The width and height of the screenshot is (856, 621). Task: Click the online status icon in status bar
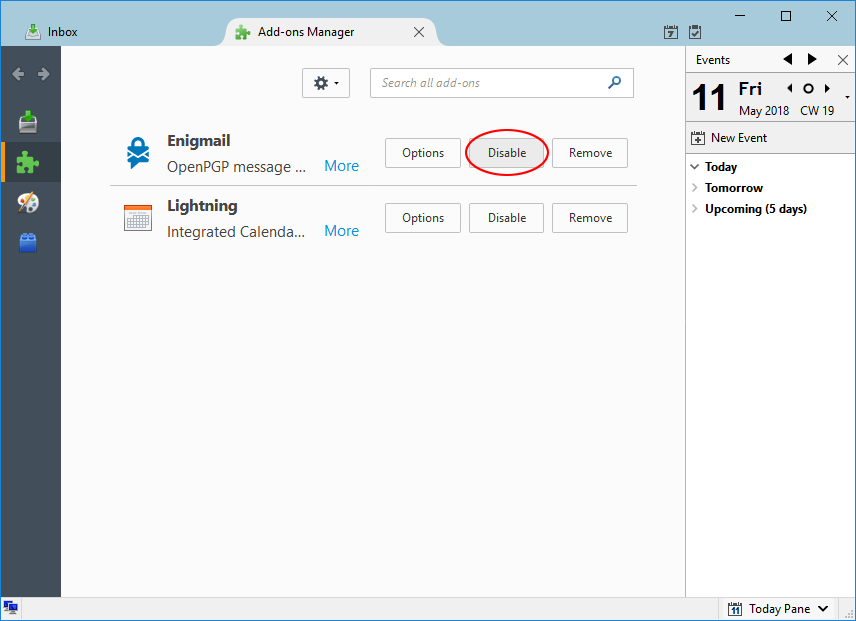10,607
